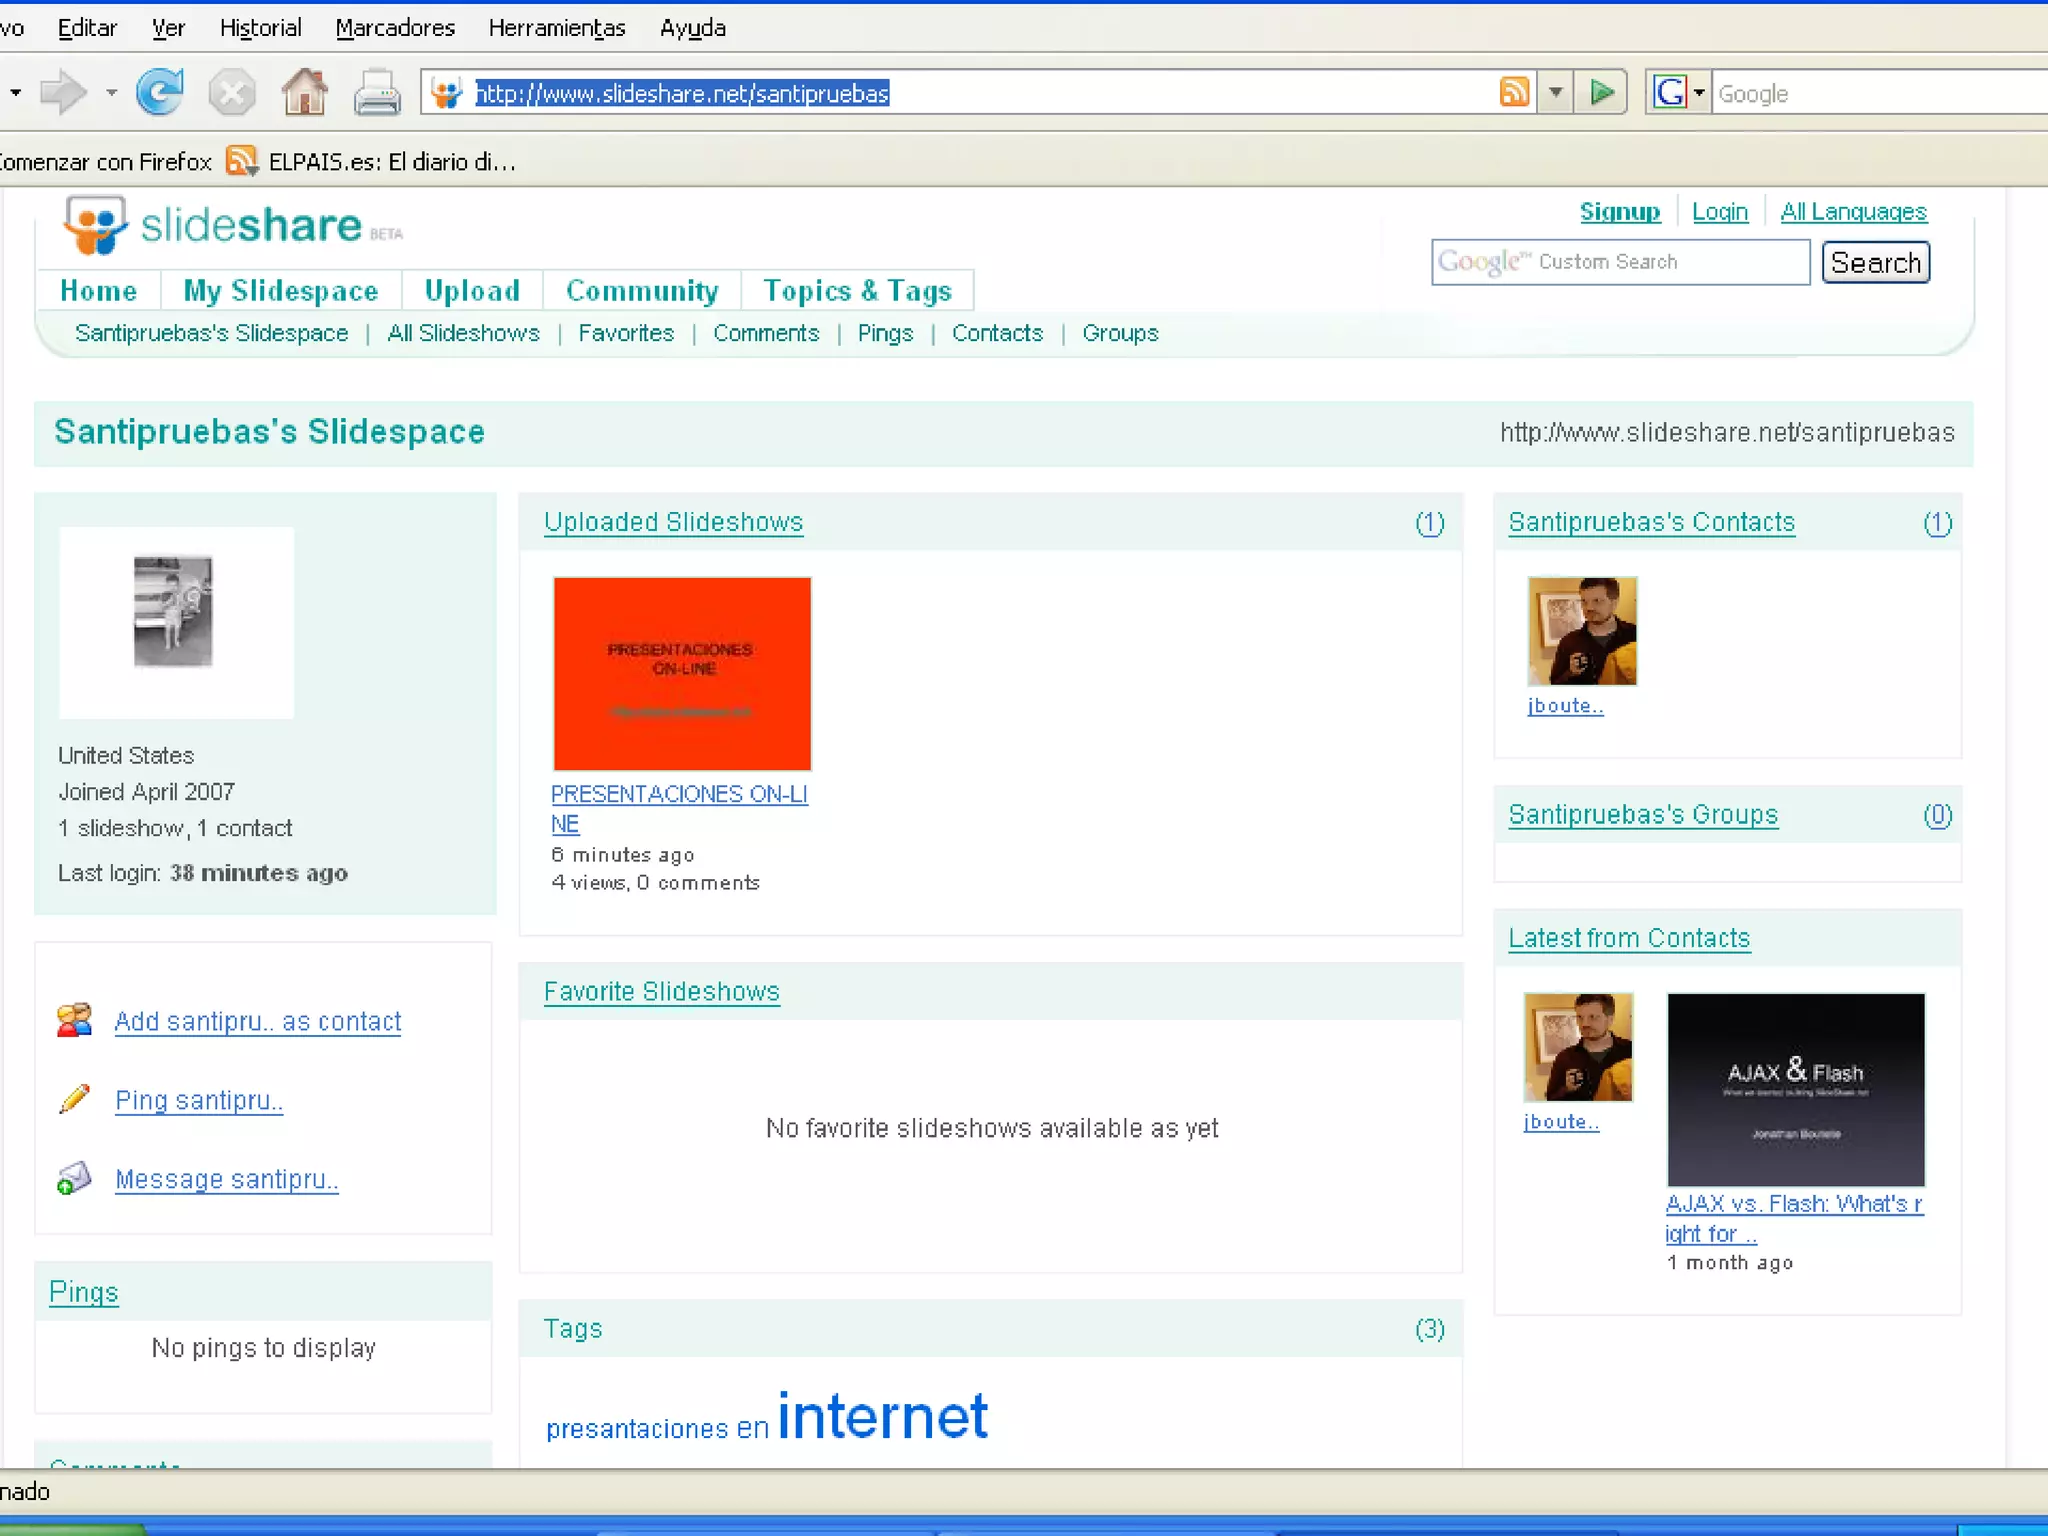
Task: Click the browser Reload button
Action: tap(160, 93)
